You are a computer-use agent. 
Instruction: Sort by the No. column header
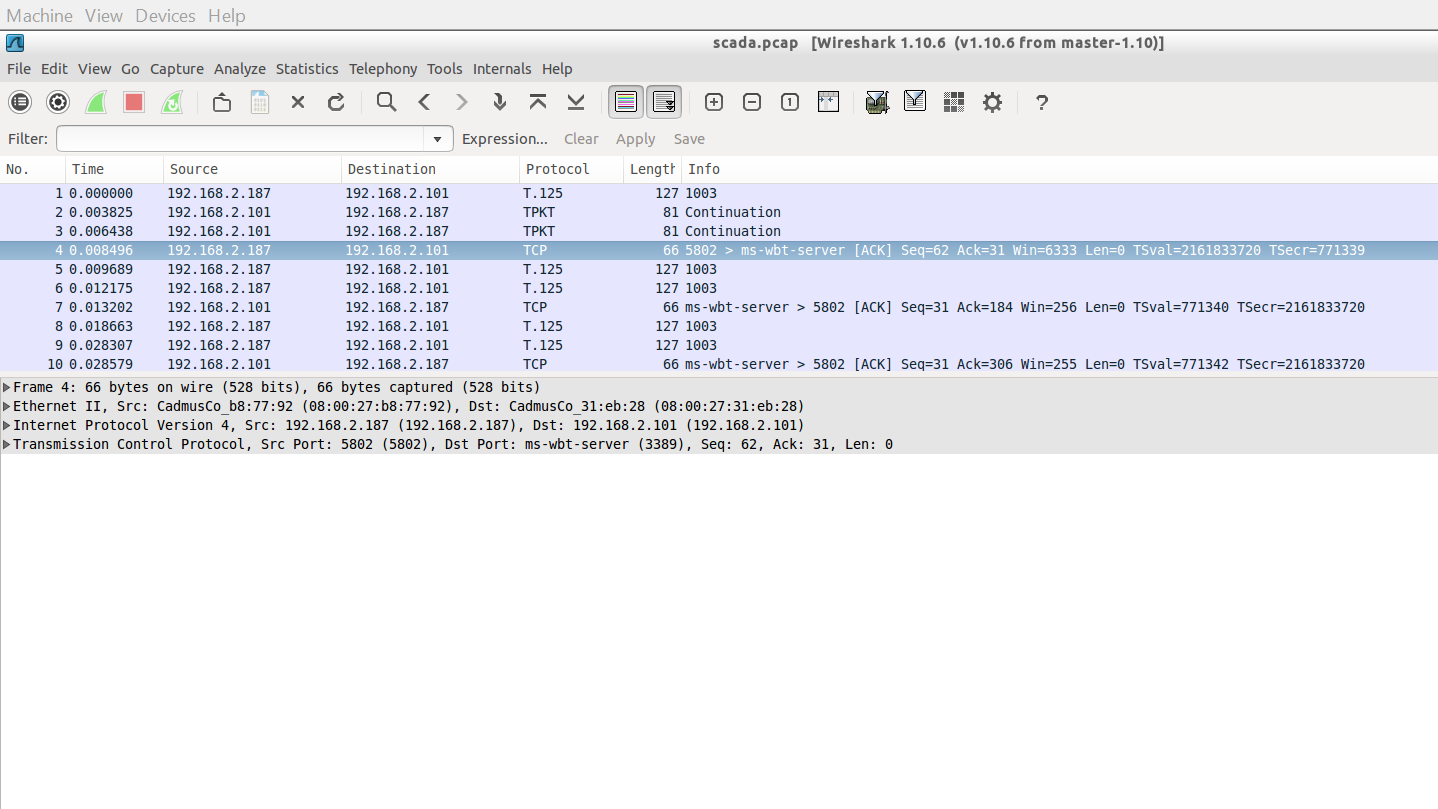coord(33,169)
